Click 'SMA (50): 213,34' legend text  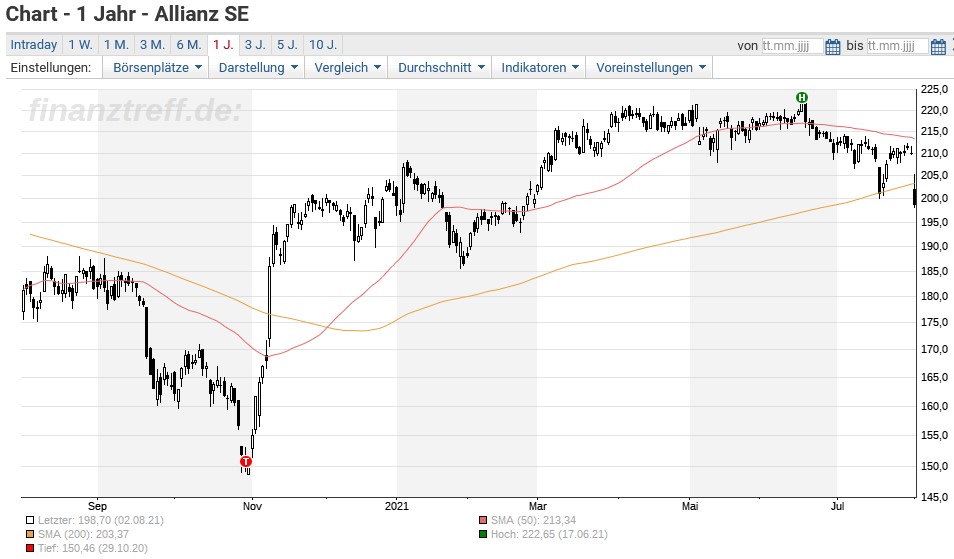[x=534, y=521]
